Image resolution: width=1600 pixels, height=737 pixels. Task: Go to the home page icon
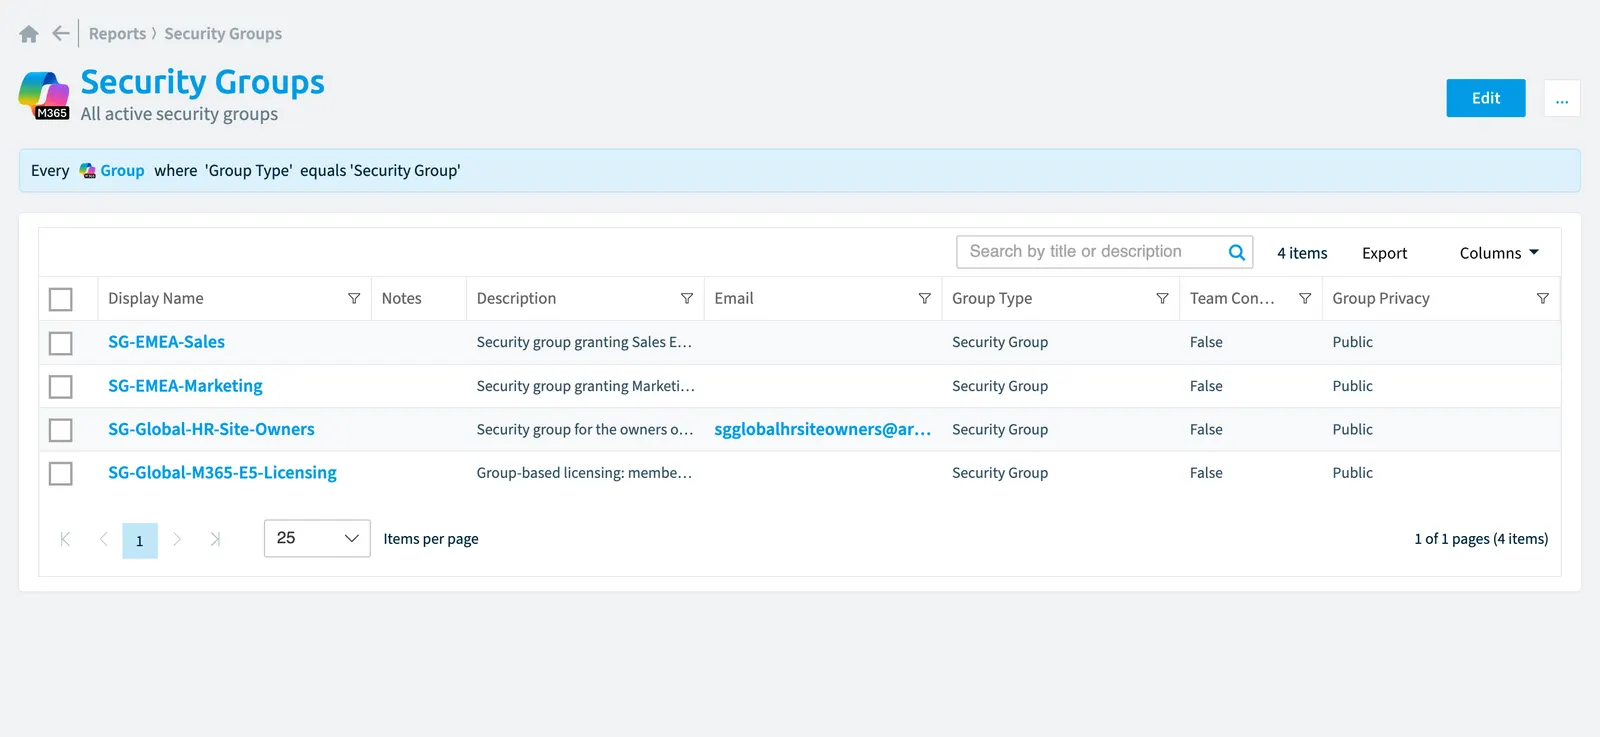tap(29, 34)
